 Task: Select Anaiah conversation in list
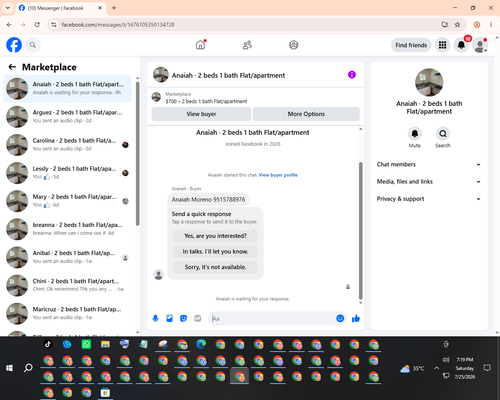coord(68,89)
